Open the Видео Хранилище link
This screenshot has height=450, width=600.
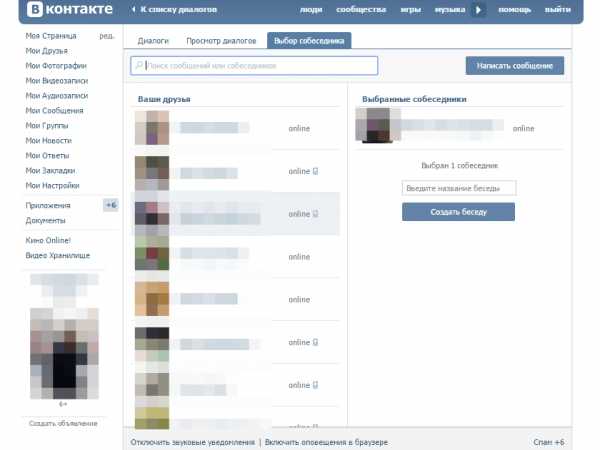[x=57, y=255]
